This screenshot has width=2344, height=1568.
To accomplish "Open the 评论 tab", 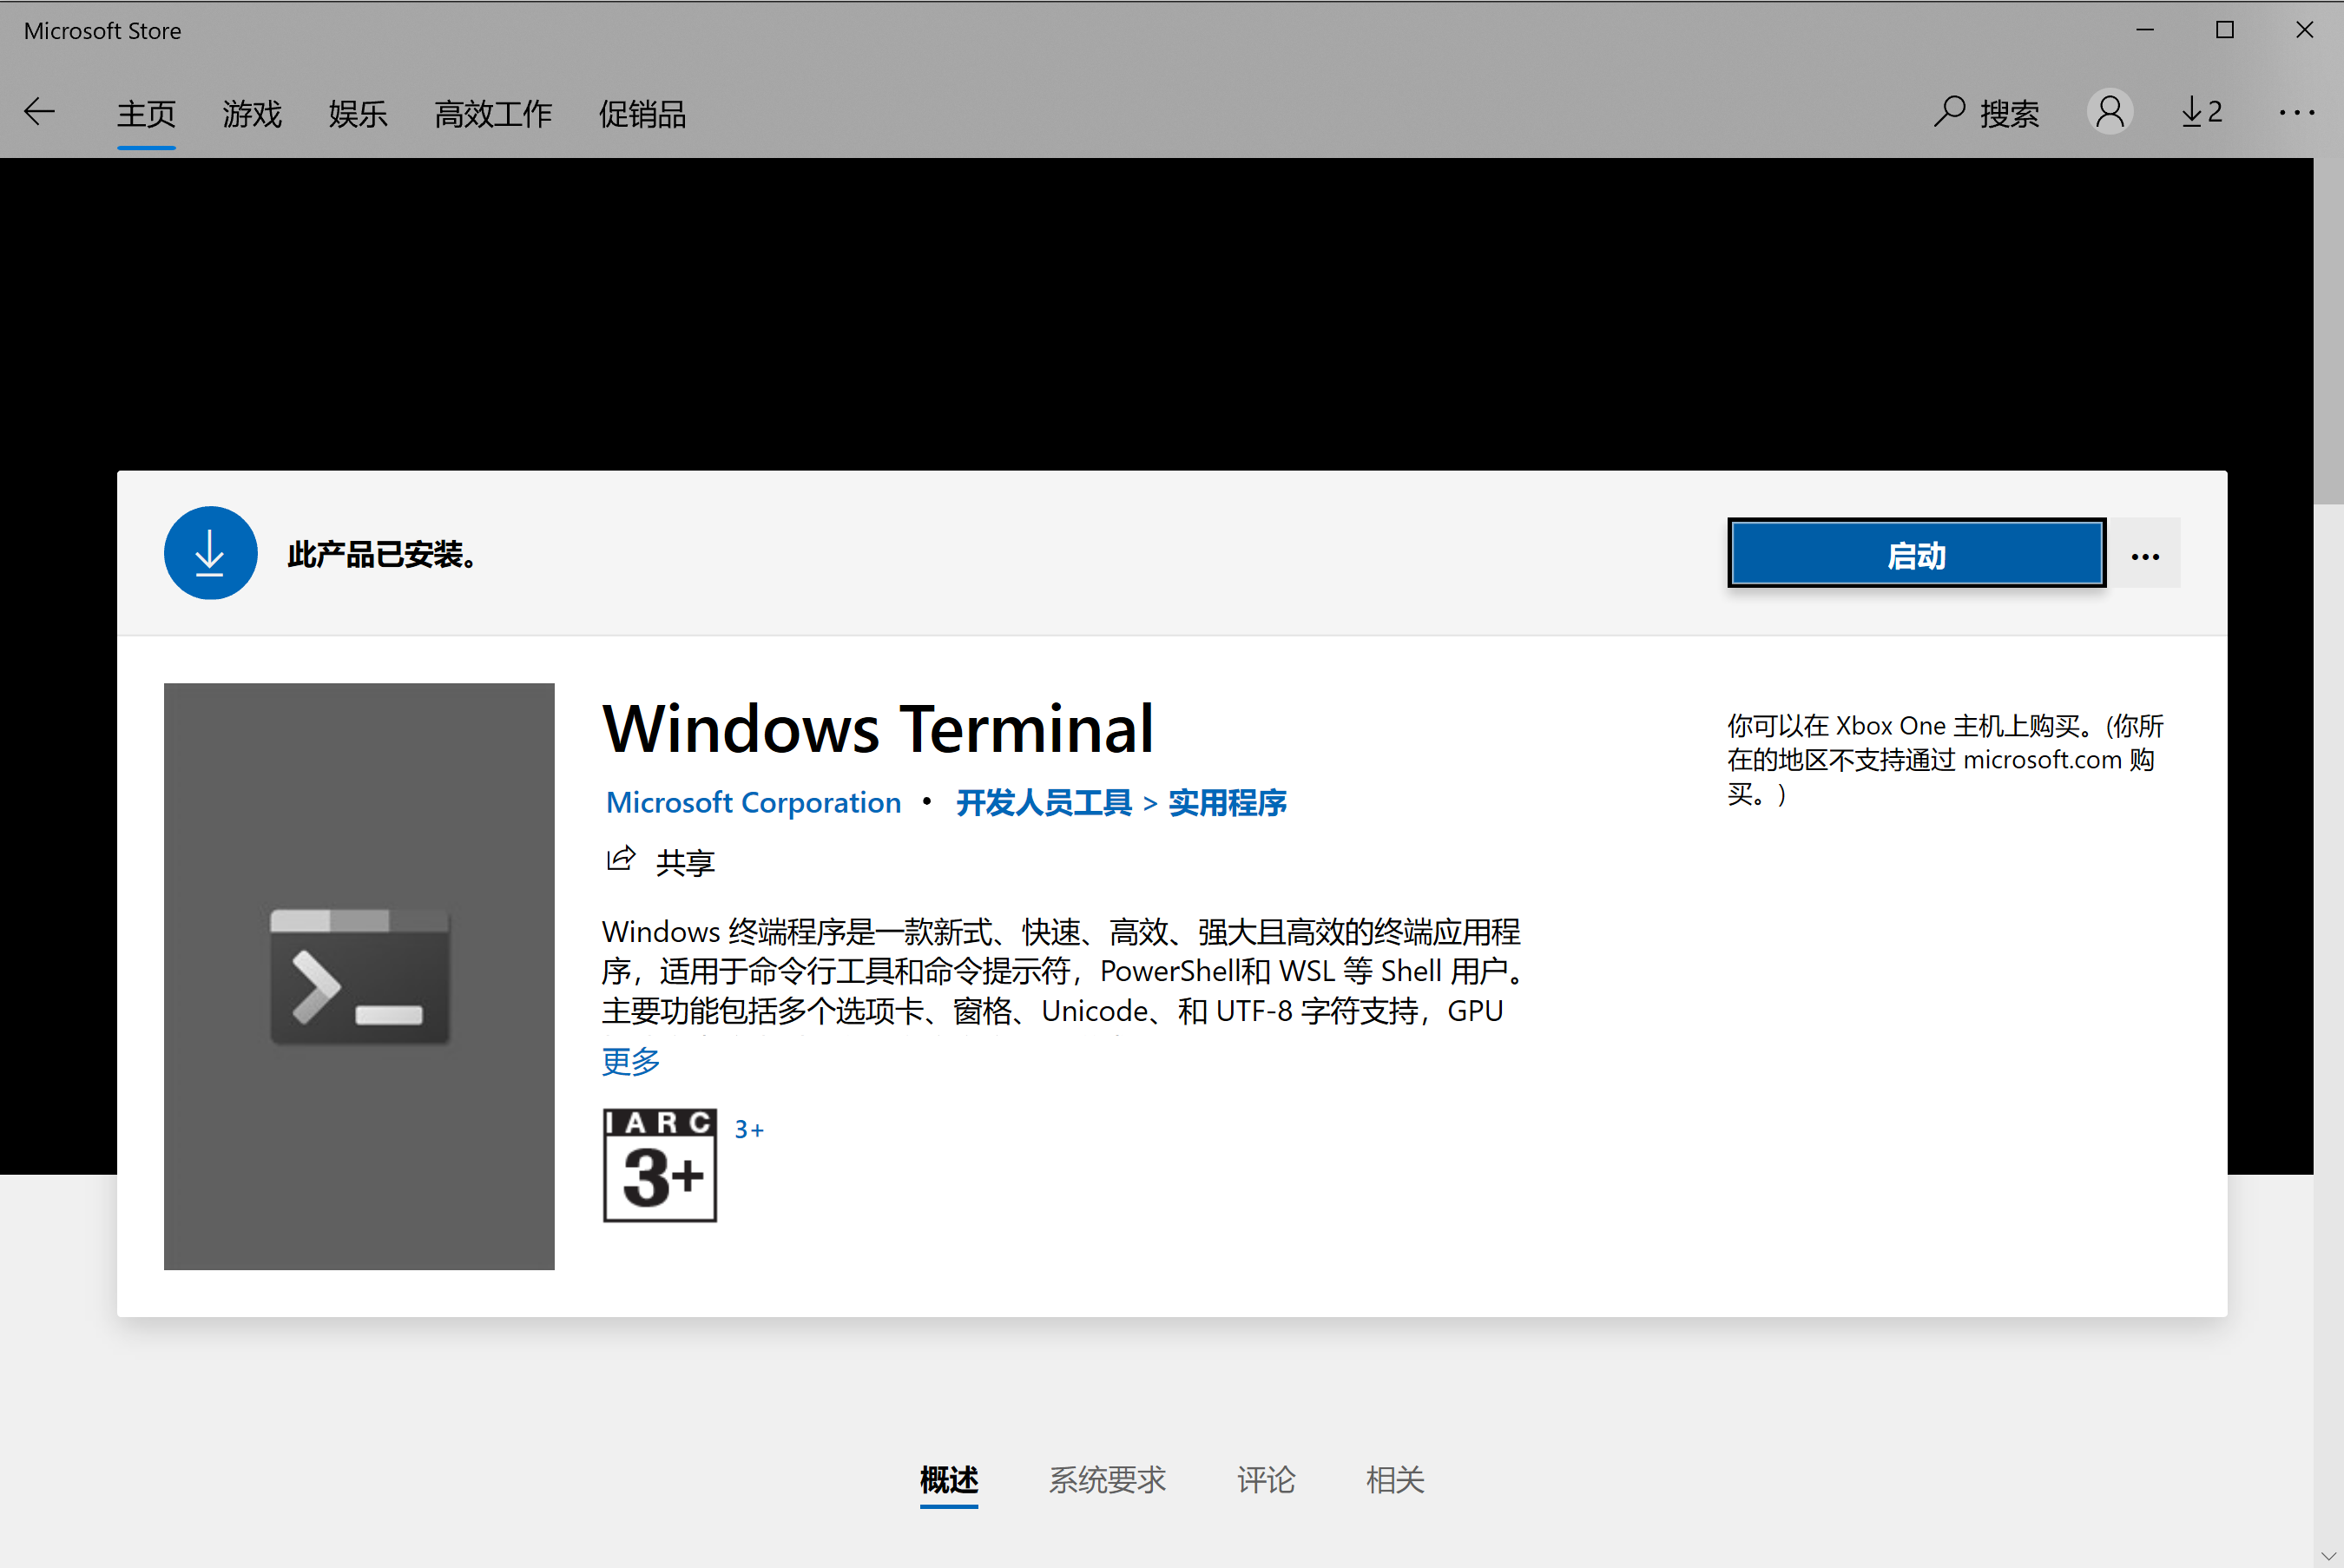I will [x=1265, y=1481].
